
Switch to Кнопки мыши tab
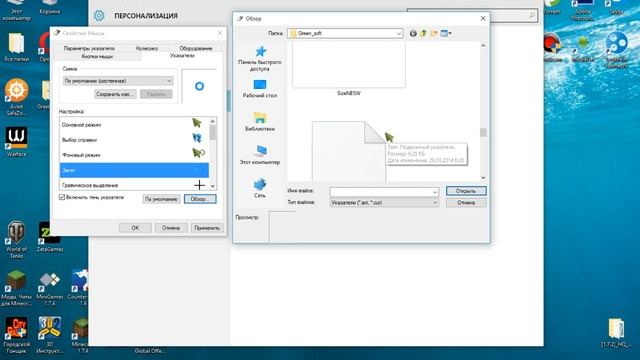97,56
